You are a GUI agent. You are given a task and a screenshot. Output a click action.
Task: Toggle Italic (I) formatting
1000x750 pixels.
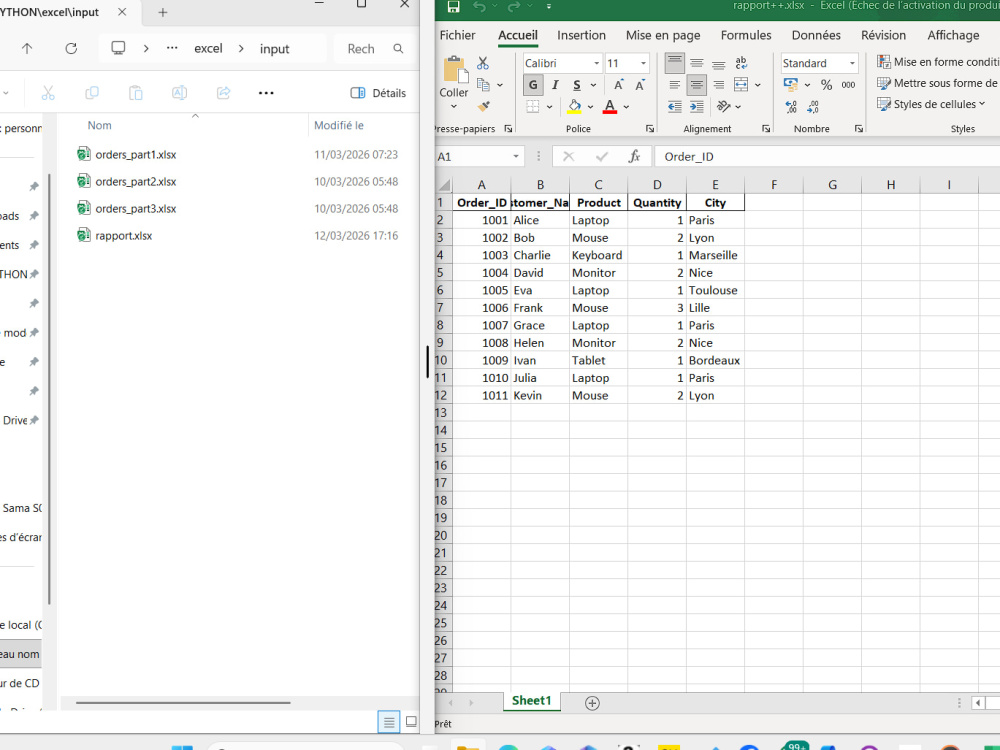point(555,85)
